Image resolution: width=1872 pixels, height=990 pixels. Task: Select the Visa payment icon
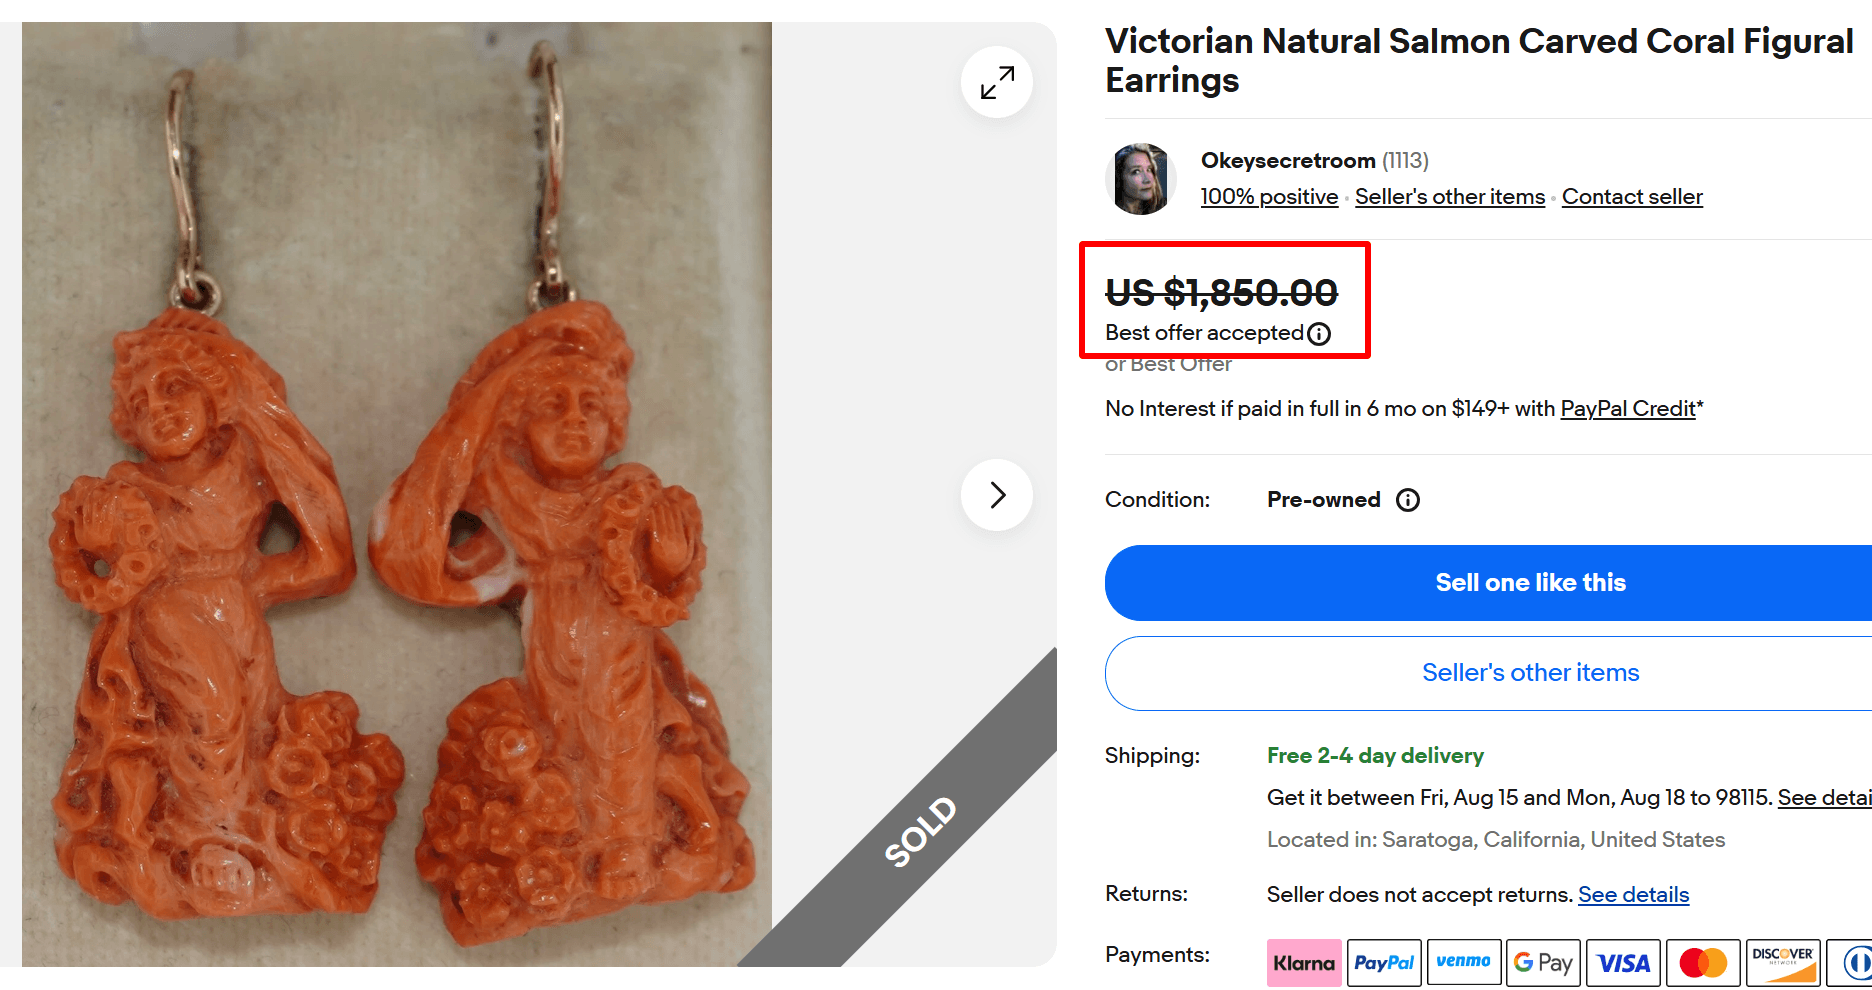(x=1623, y=962)
